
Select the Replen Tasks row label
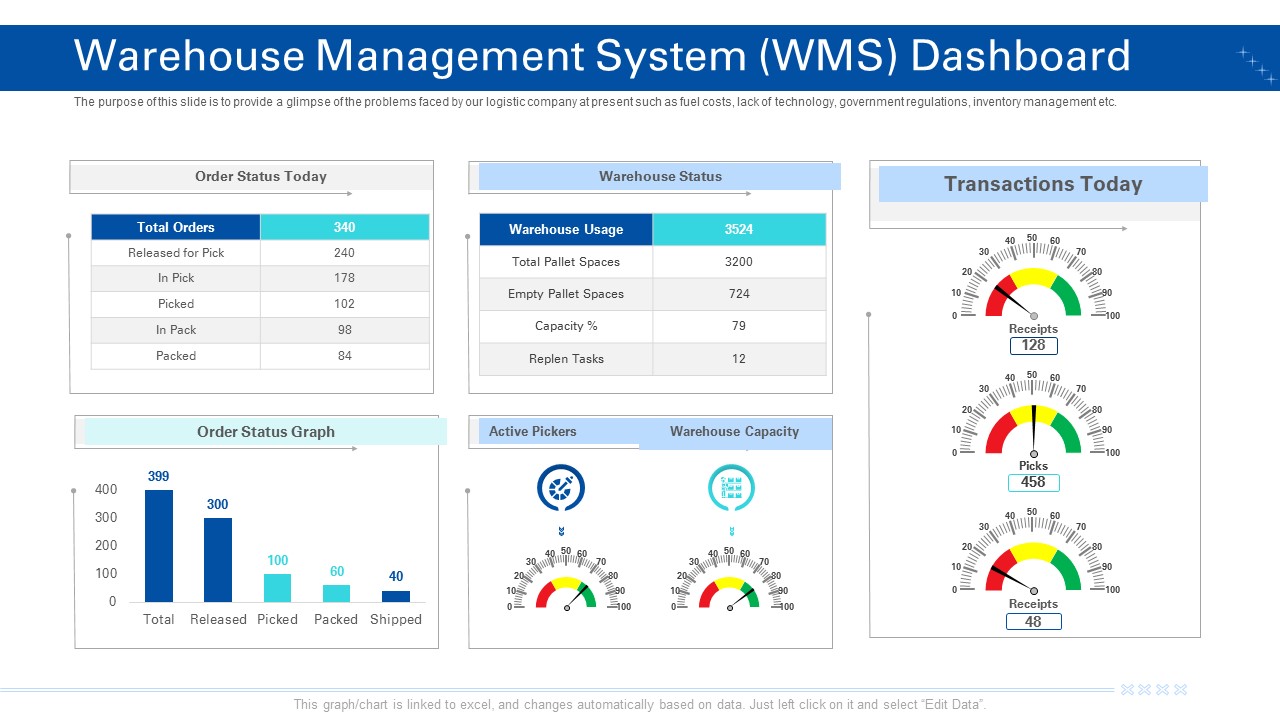click(566, 359)
